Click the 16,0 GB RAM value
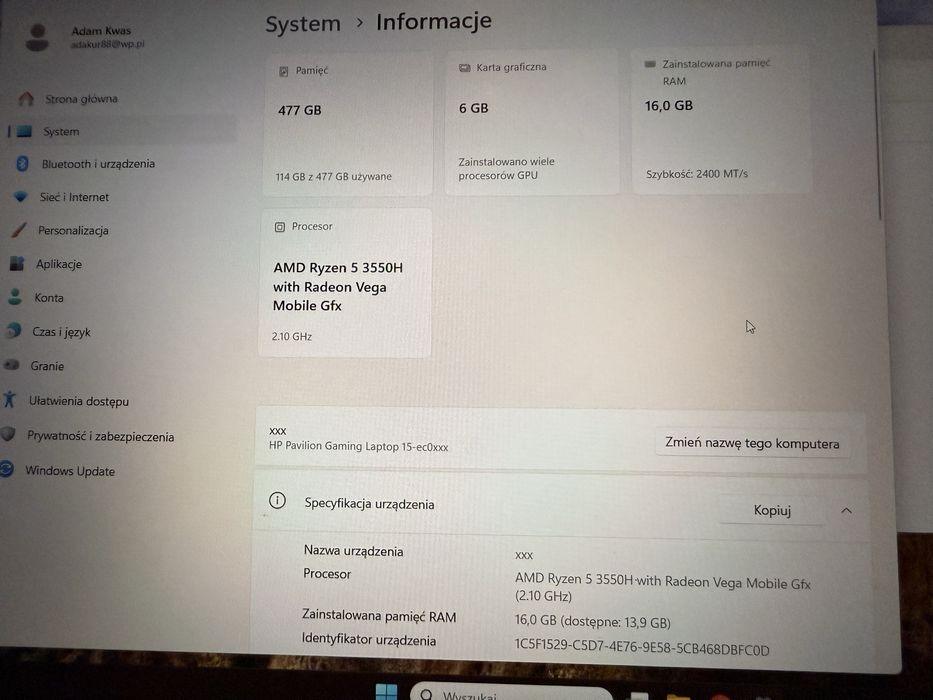This screenshot has width=933, height=700. tap(669, 106)
